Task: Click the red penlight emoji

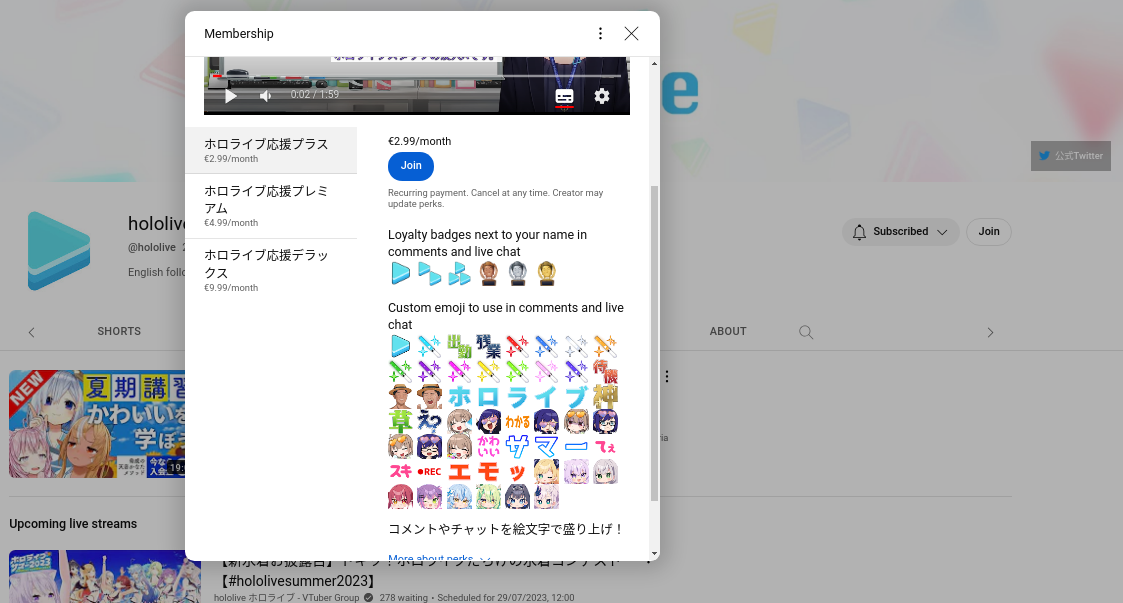Action: coord(517,347)
